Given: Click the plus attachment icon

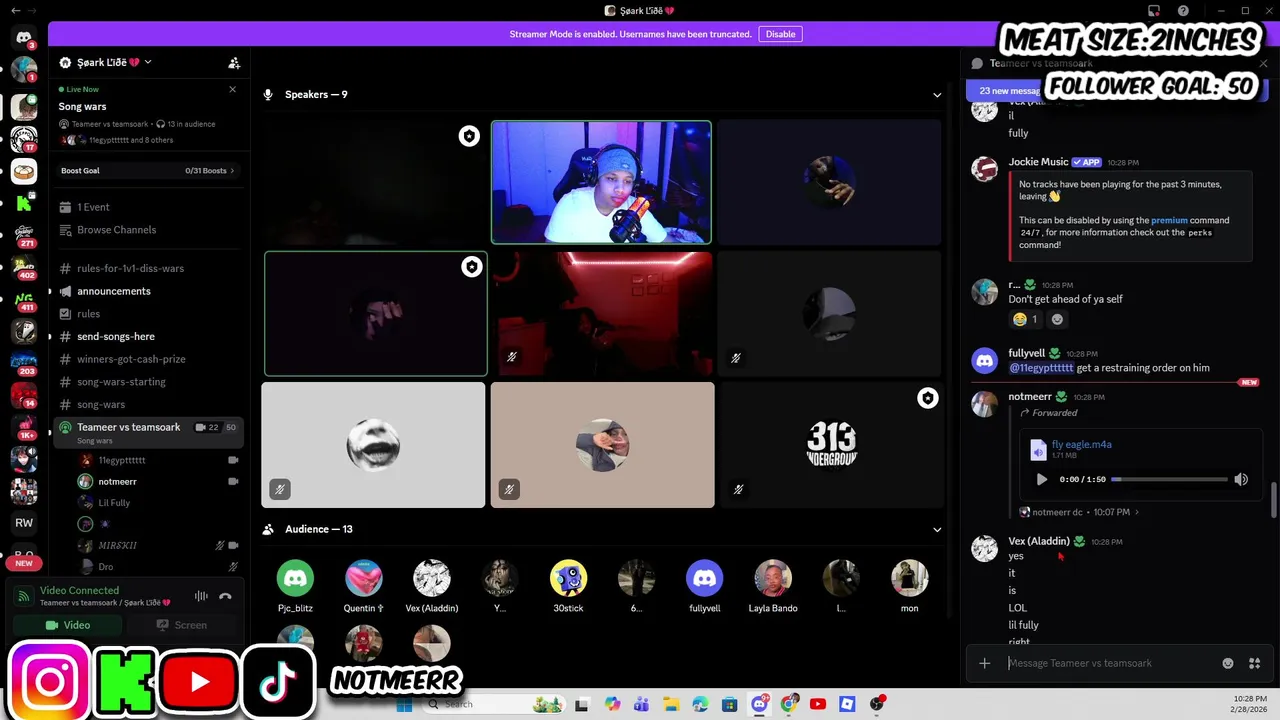Looking at the screenshot, I should pos(985,663).
